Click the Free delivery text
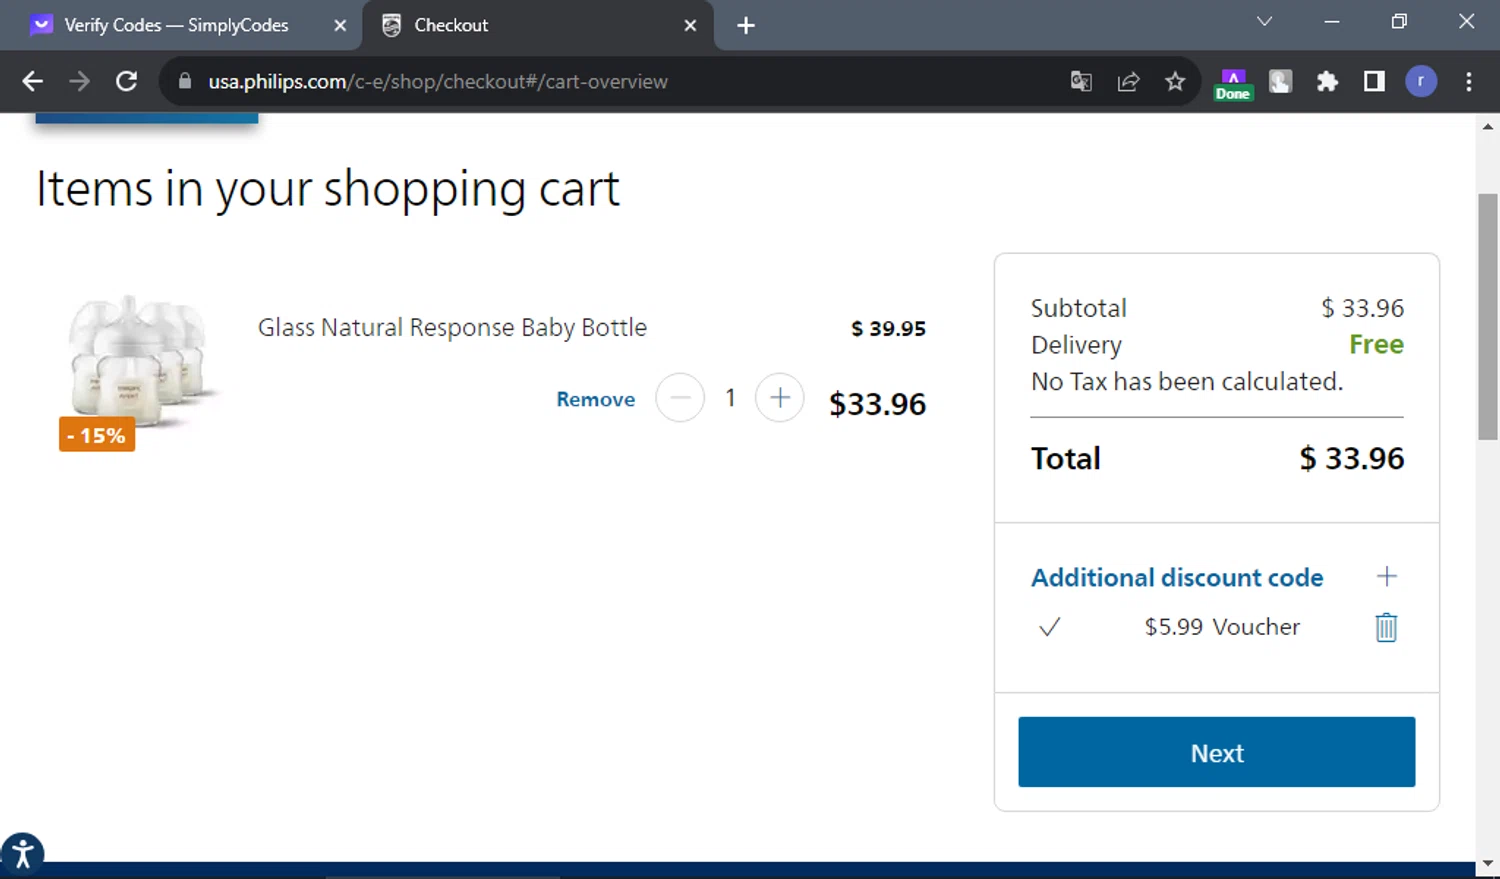Viewport: 1500px width, 879px height. [x=1376, y=344]
